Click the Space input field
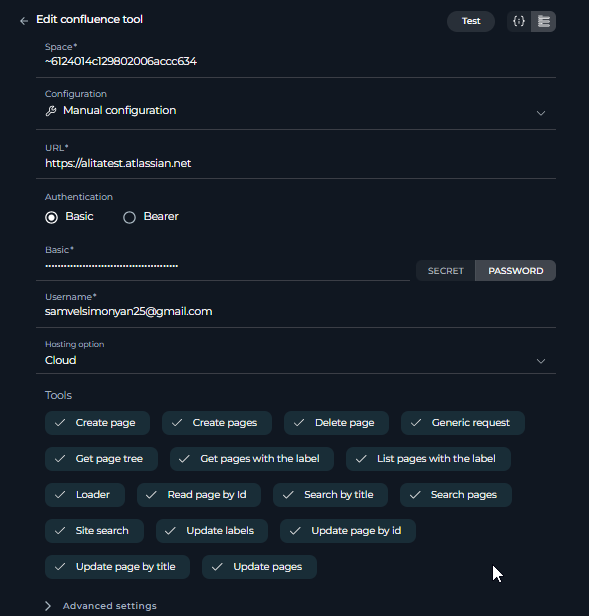 296,61
